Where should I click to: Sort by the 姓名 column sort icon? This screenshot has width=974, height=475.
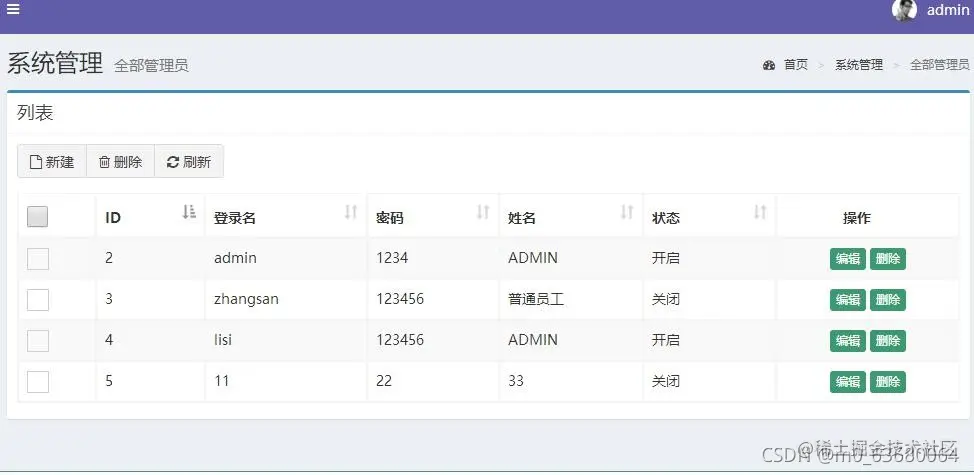627,212
